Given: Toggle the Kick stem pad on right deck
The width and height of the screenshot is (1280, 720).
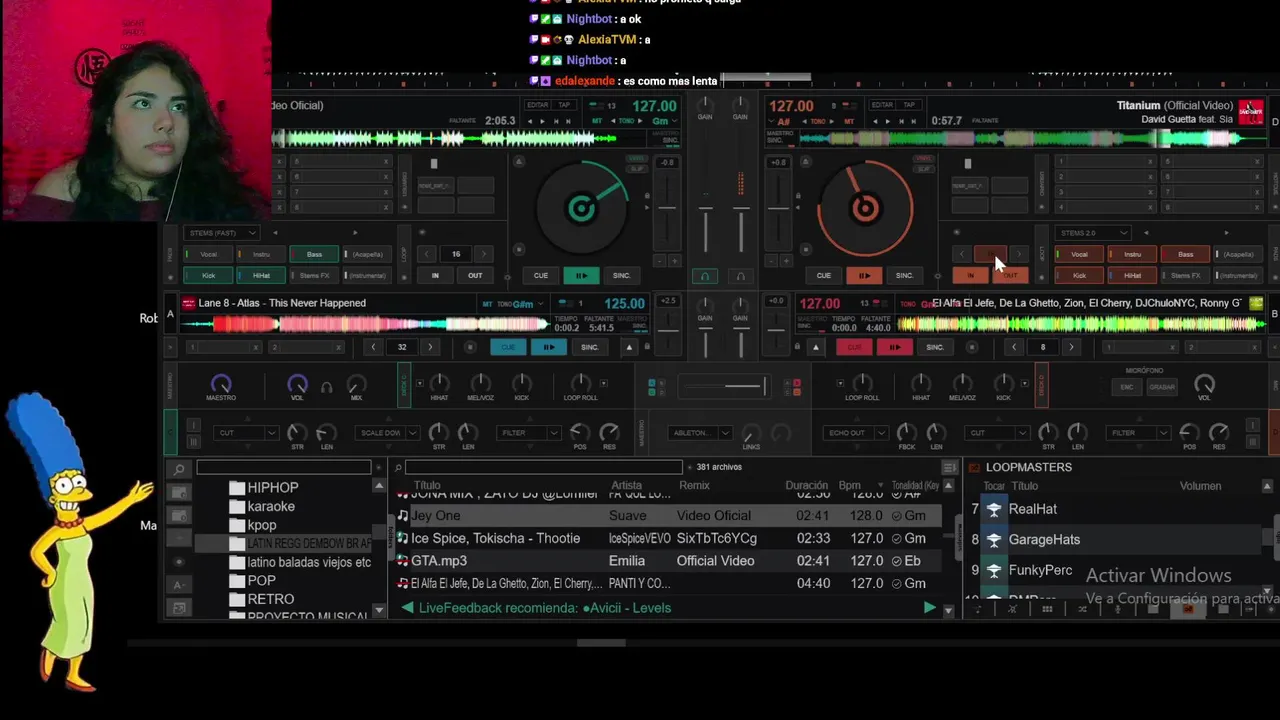Looking at the screenshot, I should [x=1079, y=275].
